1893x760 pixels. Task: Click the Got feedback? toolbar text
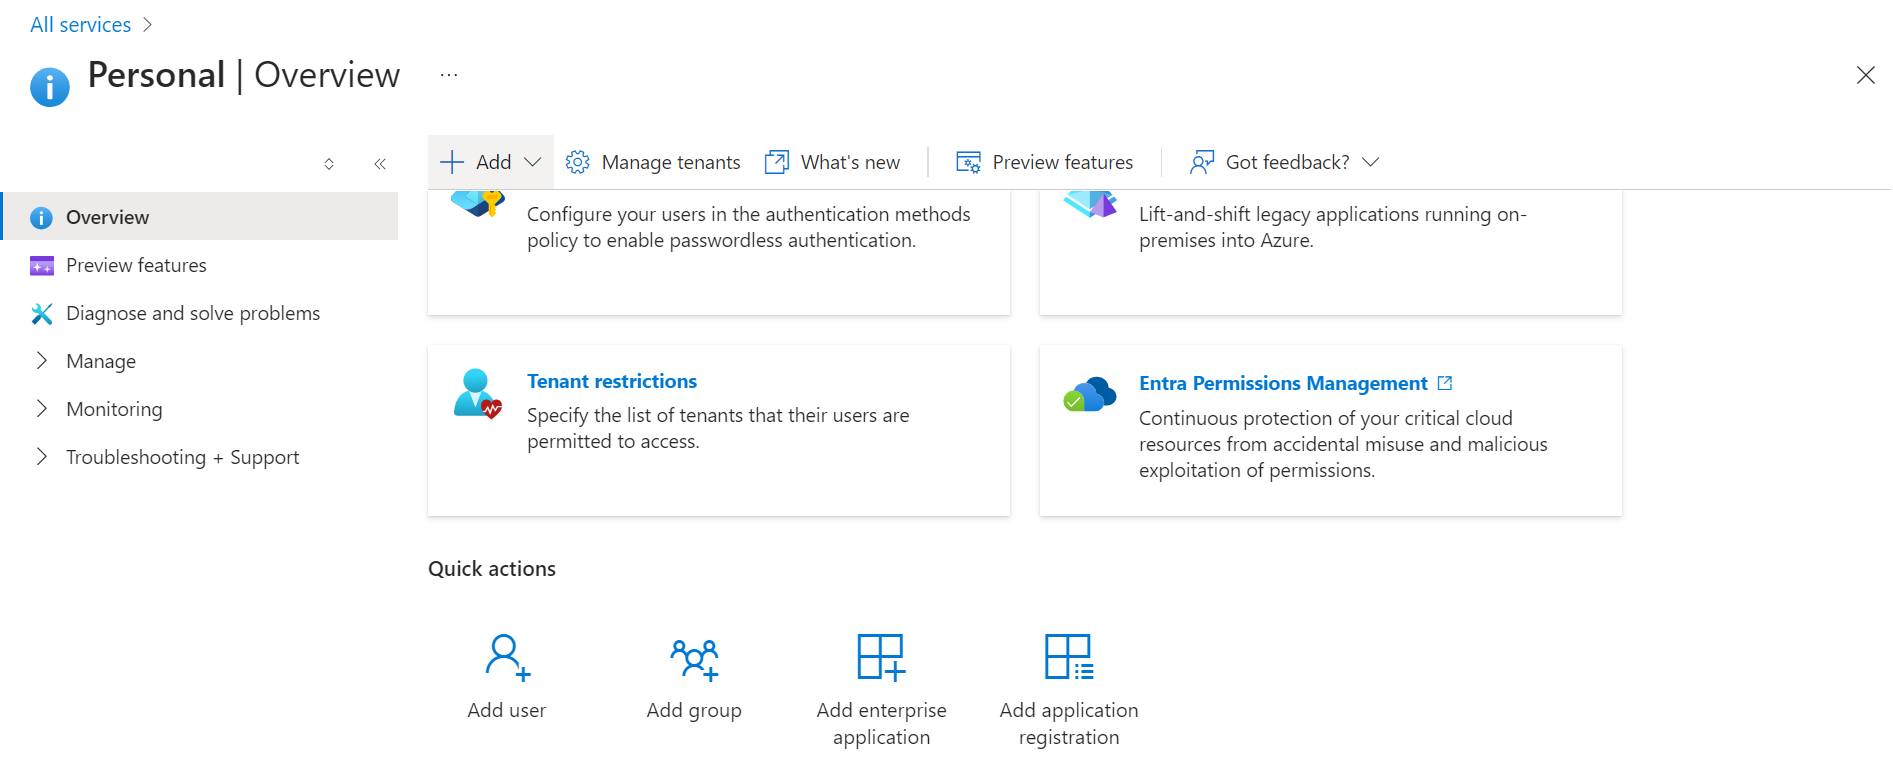tap(1288, 162)
